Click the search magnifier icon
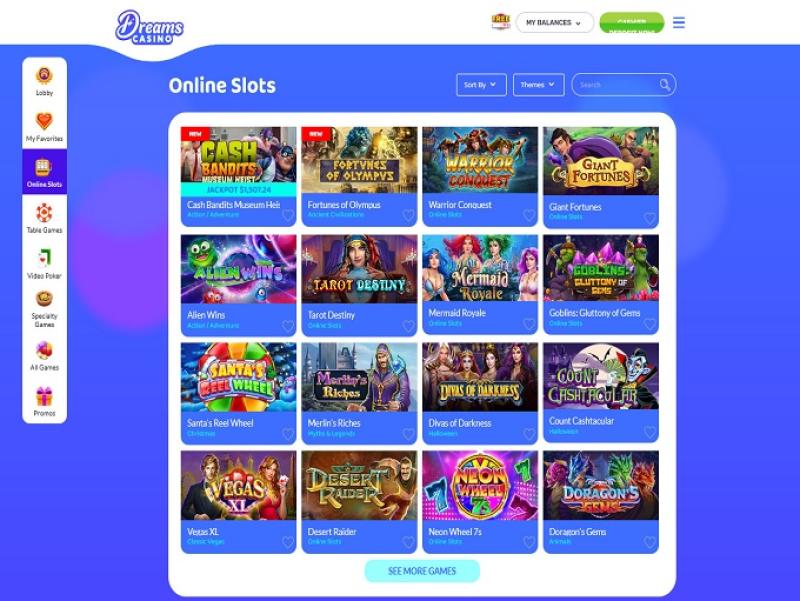The image size is (800, 601). click(665, 85)
